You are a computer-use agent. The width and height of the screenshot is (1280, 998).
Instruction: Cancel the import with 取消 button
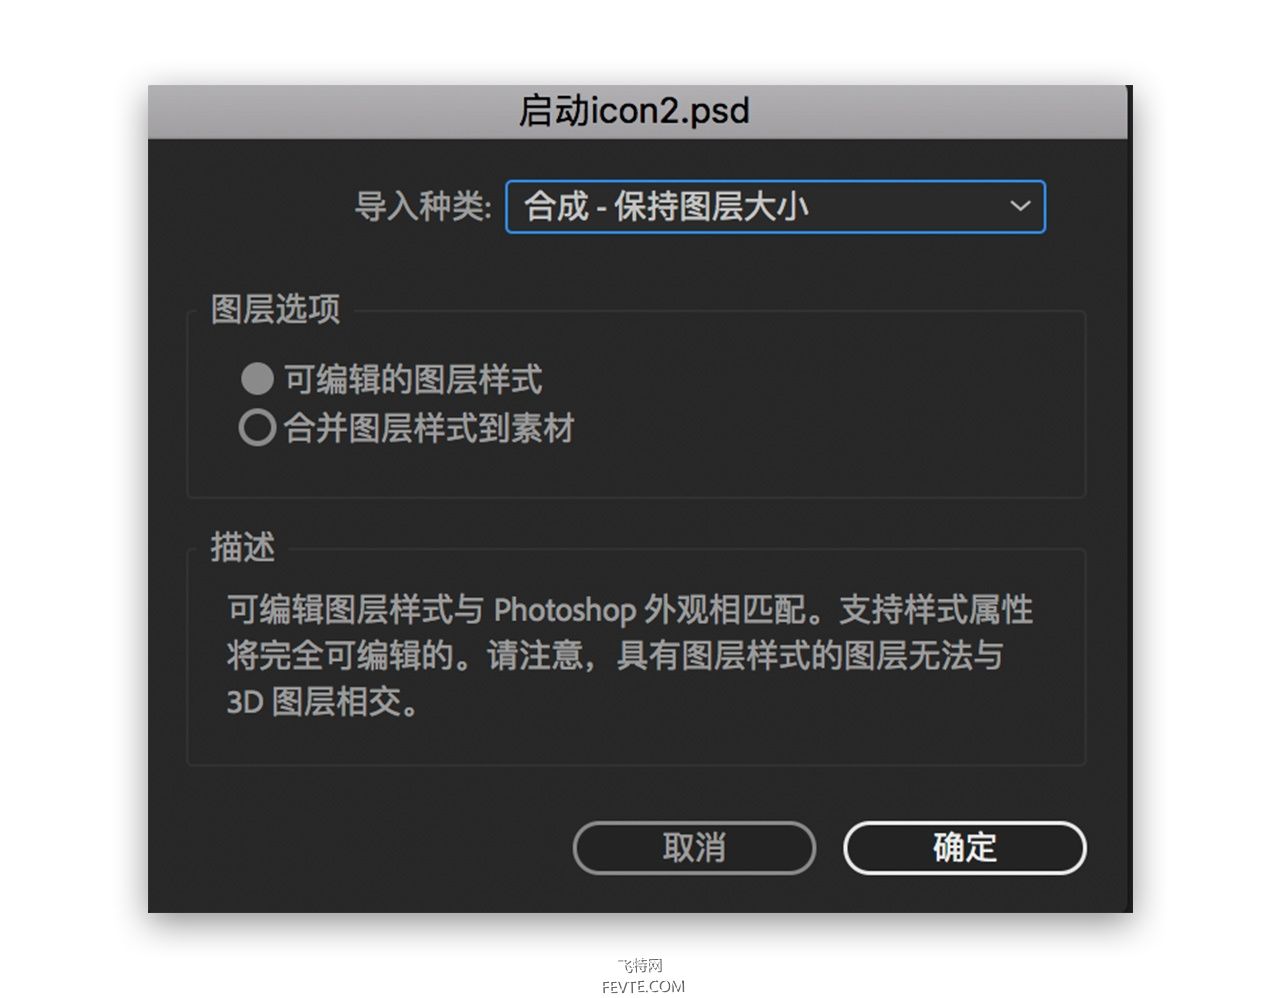click(694, 848)
